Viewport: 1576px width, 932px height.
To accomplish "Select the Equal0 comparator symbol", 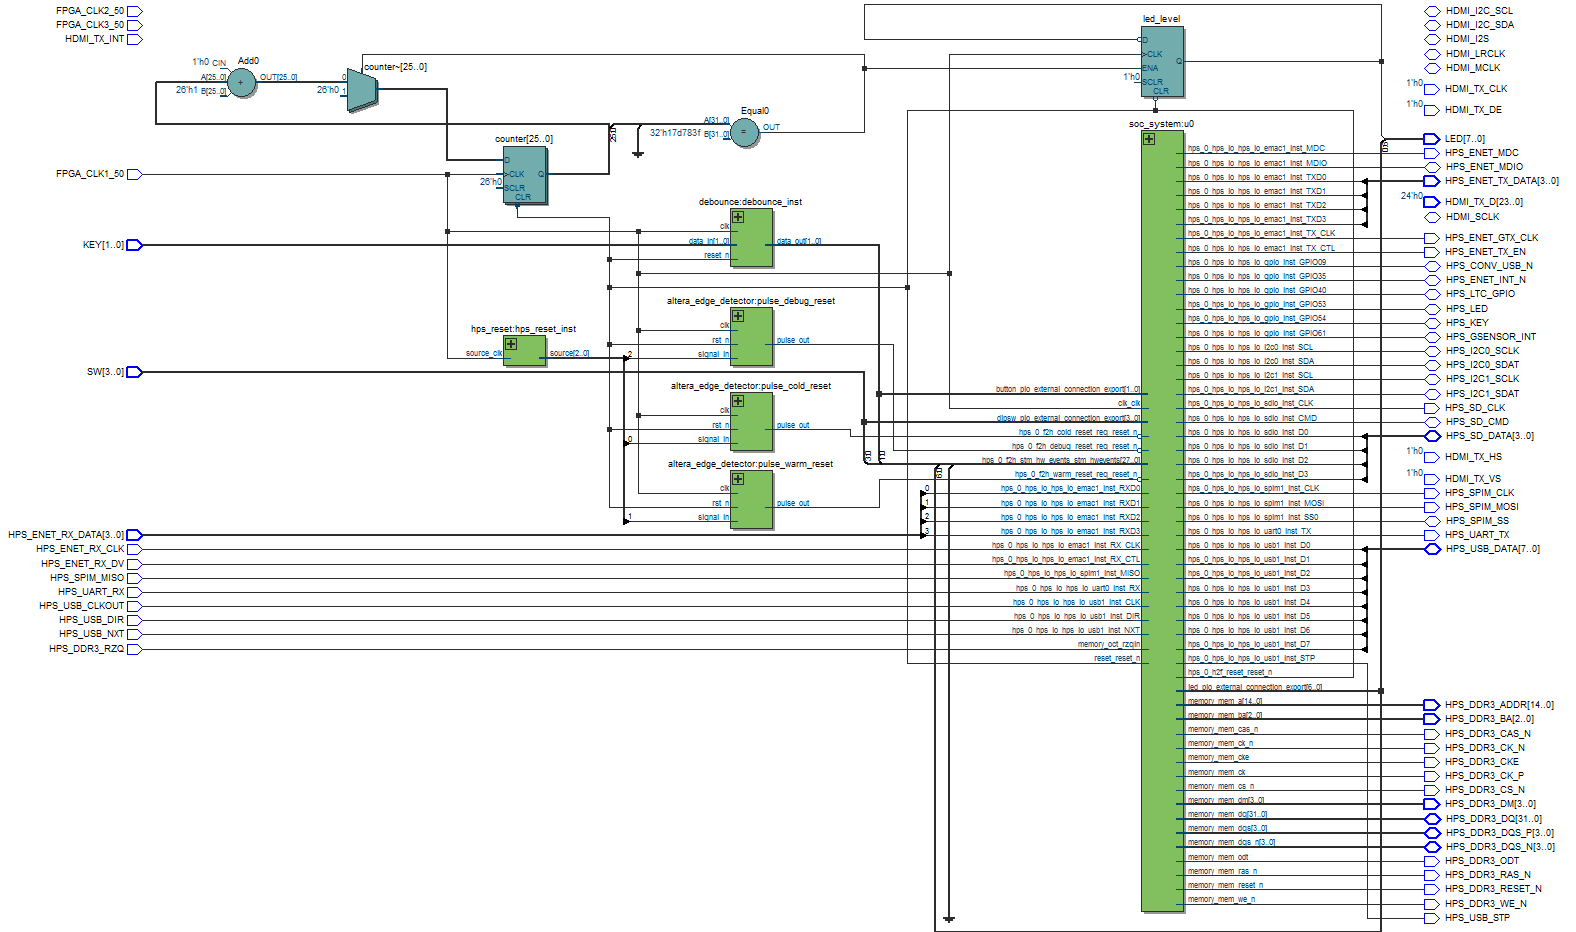I will click(744, 132).
